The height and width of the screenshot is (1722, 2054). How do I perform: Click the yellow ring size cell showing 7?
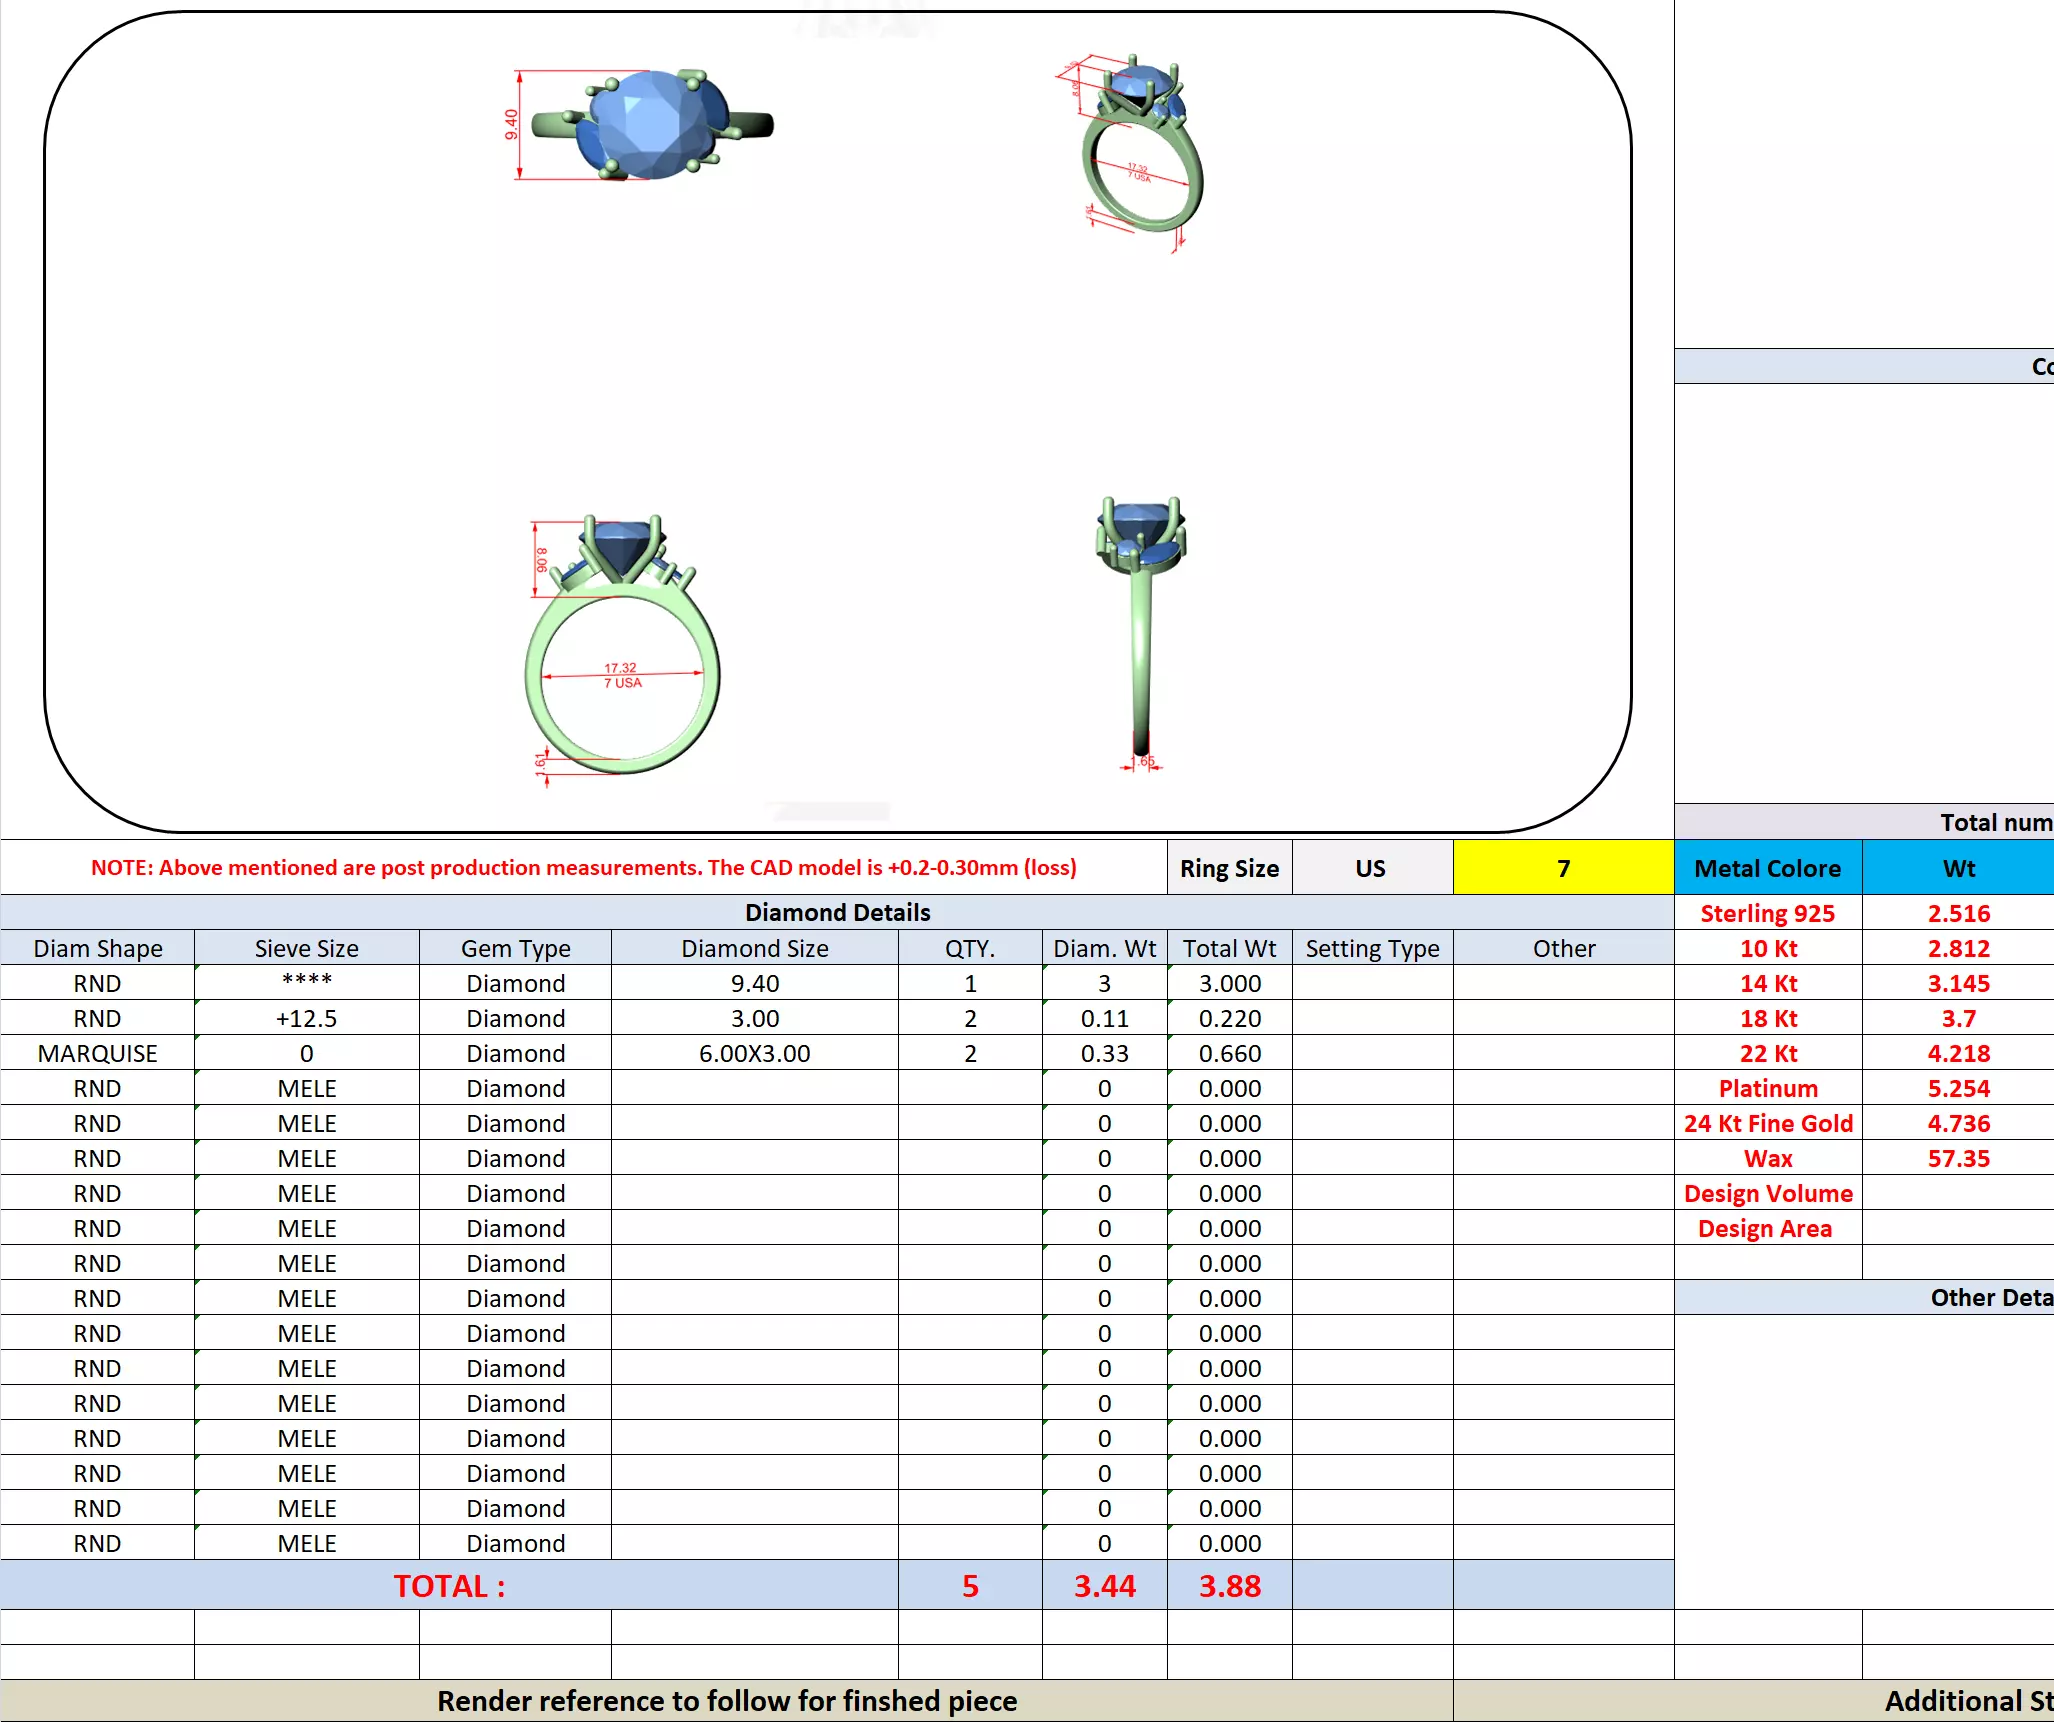[1563, 868]
